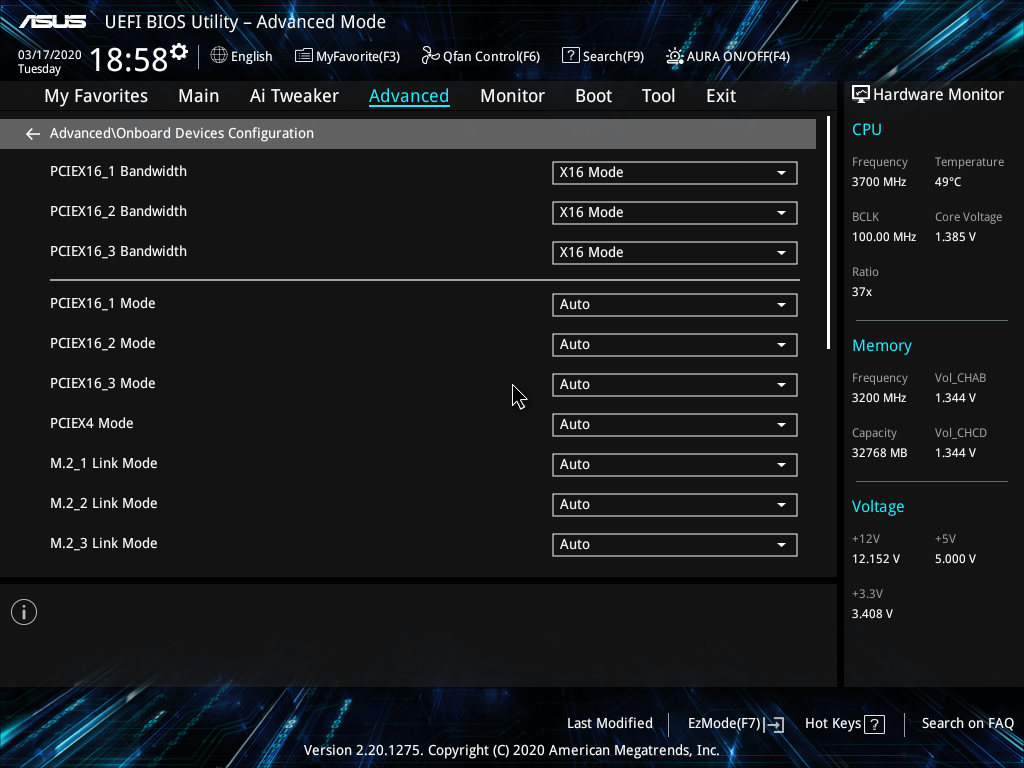The height and width of the screenshot is (768, 1024).
Task: Open M.2_2 Link Mode dropdown
Action: [x=675, y=505]
